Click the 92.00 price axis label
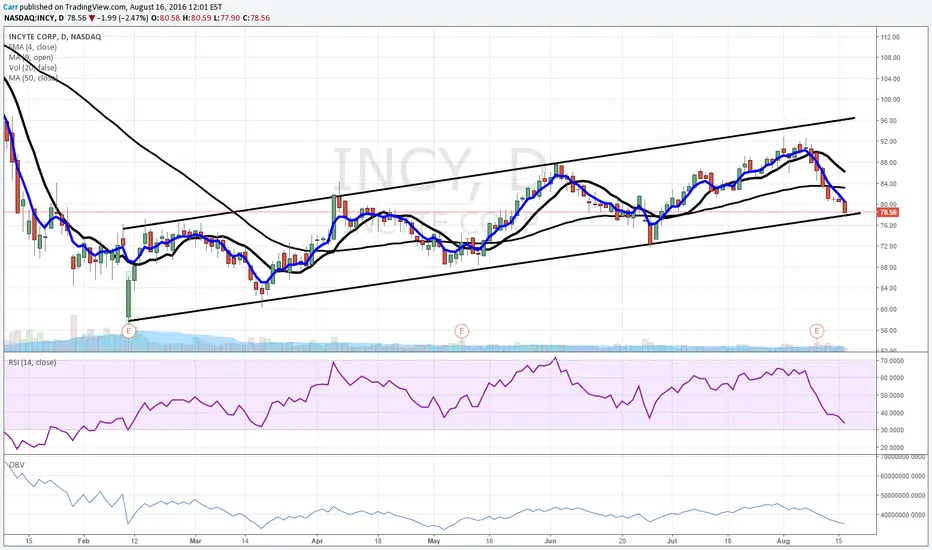This screenshot has height=550, width=932. click(x=890, y=142)
